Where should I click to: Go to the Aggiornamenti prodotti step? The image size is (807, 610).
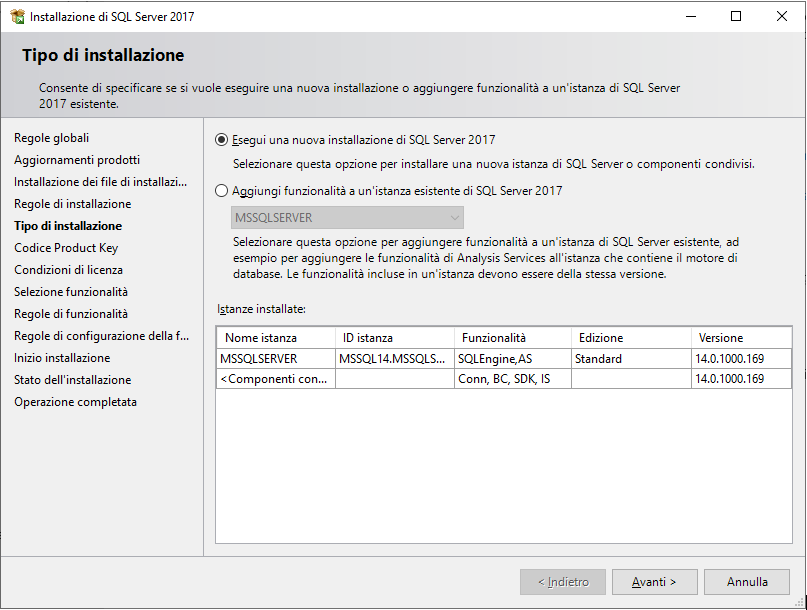(x=77, y=160)
